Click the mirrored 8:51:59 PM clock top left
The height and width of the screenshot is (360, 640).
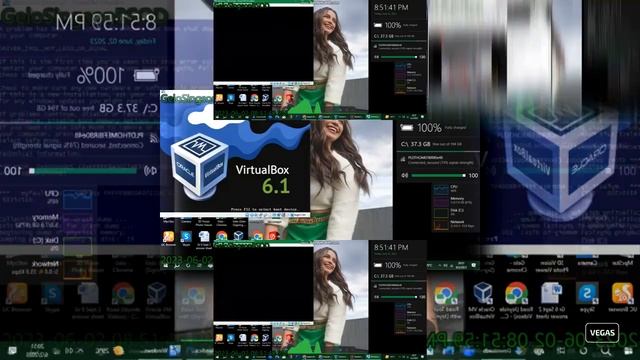pos(106,22)
